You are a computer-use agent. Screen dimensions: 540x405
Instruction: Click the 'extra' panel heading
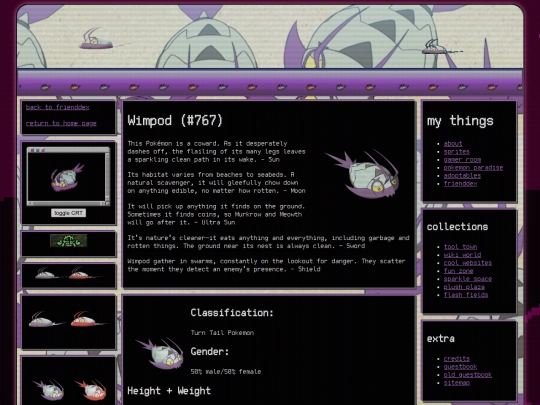coord(440,339)
